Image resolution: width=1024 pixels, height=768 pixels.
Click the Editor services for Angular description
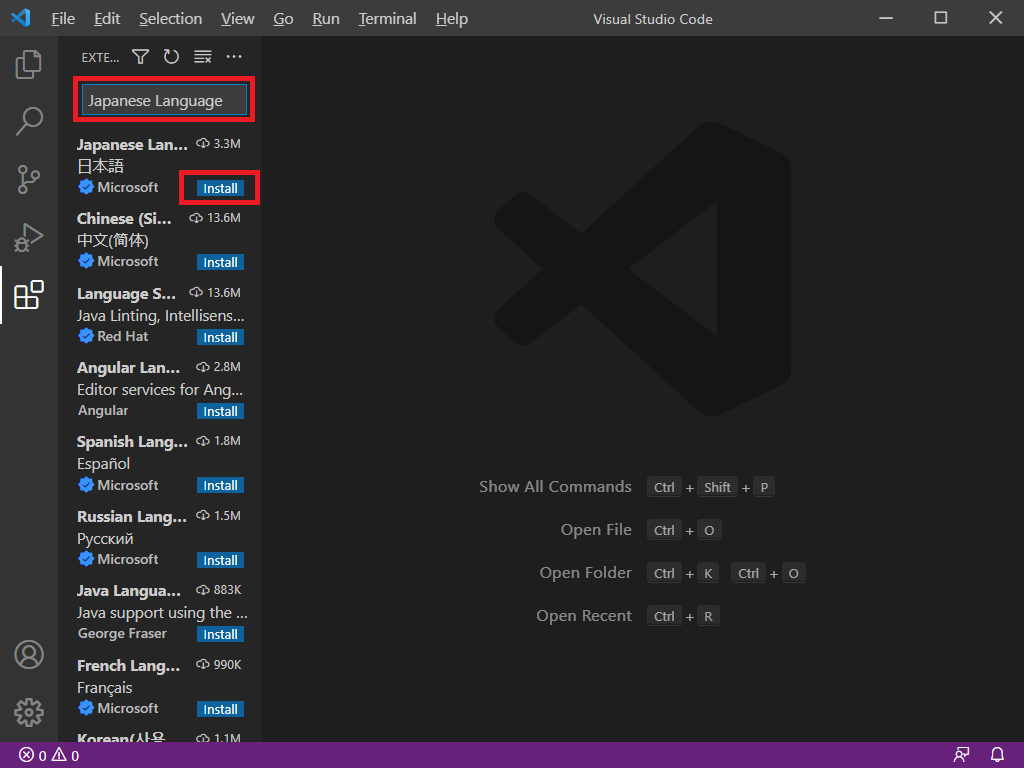pos(160,390)
